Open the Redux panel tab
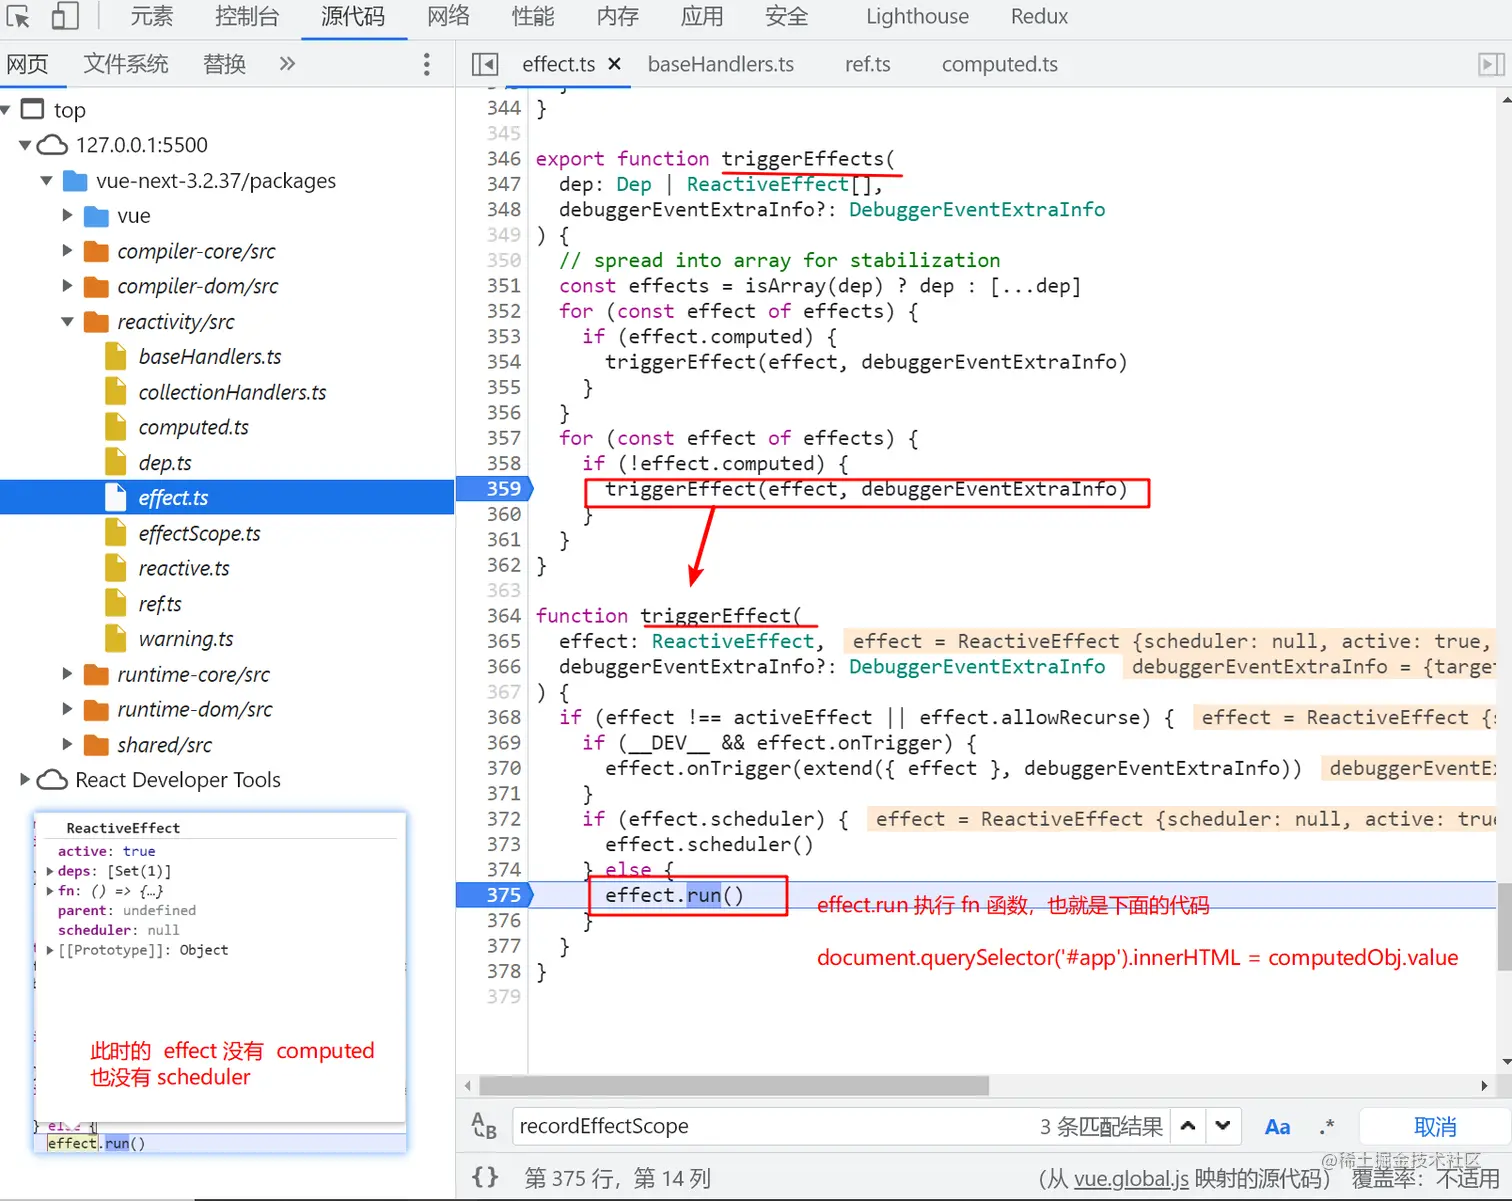The height and width of the screenshot is (1201, 1512). pyautogui.click(x=1039, y=16)
